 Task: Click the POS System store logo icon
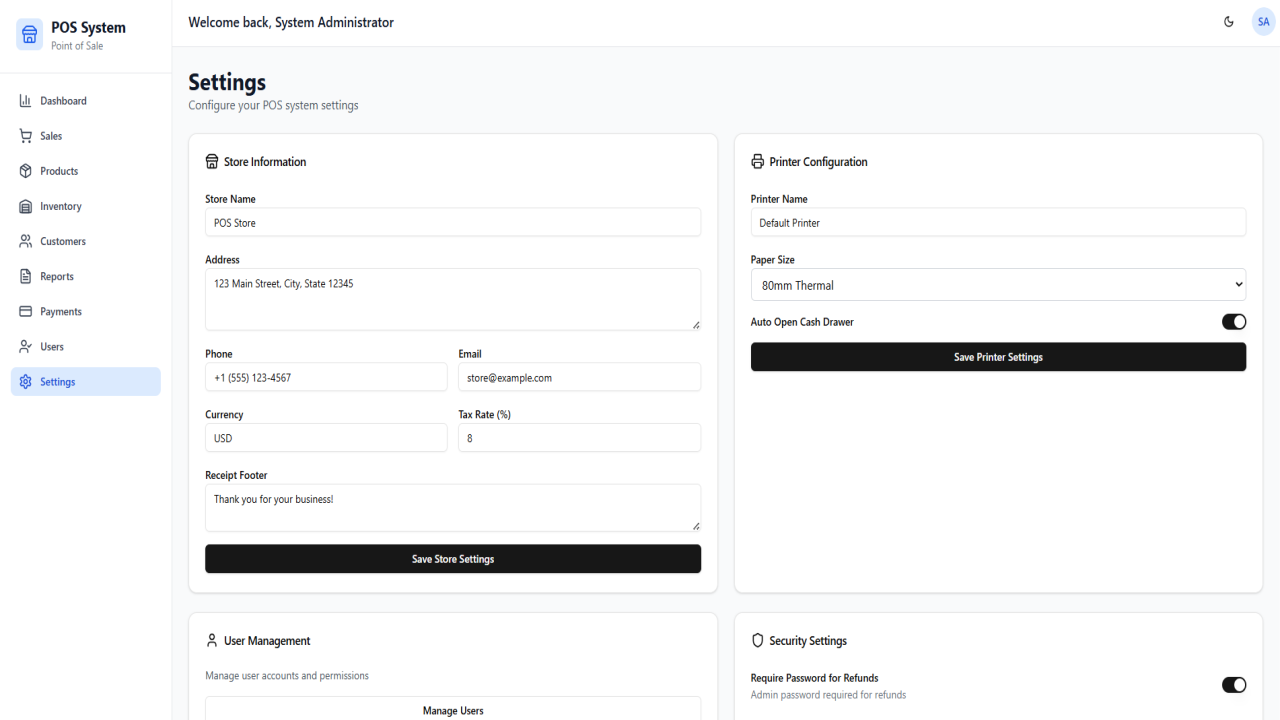(30, 35)
